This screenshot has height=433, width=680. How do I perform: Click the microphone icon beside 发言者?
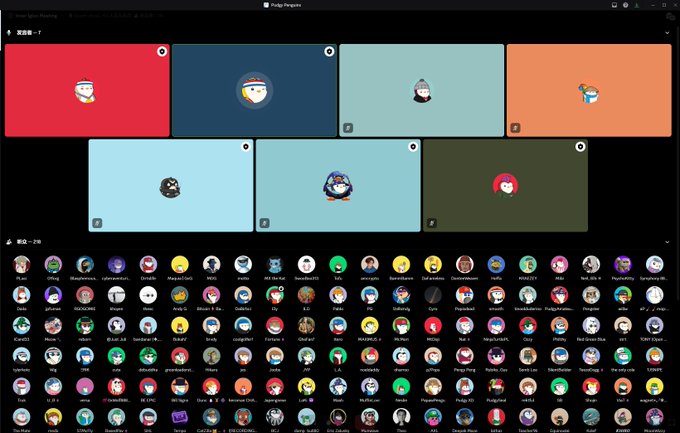pos(9,33)
